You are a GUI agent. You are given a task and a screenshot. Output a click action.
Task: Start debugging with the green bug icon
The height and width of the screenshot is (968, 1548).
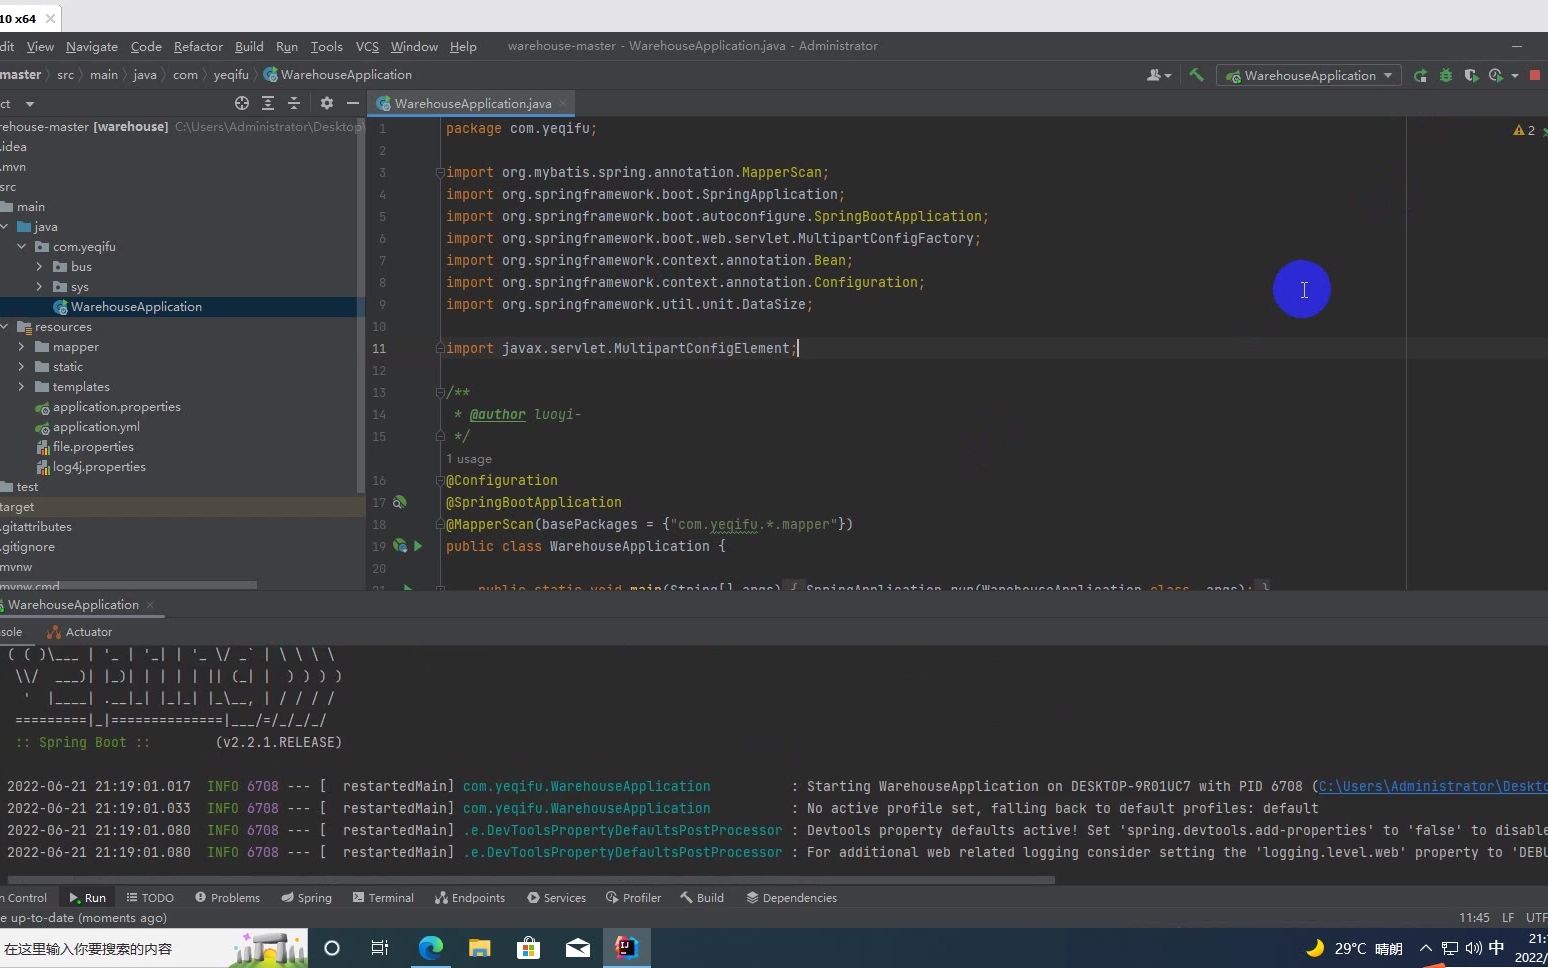pyautogui.click(x=1446, y=76)
